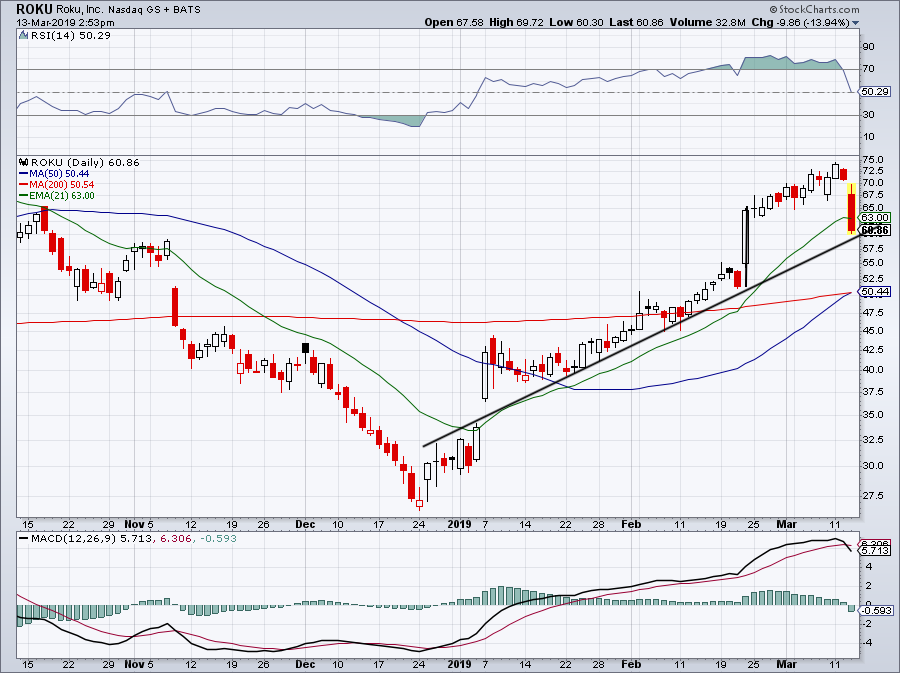Viewport: 900px width, 673px height.
Task: Click the candlestick icon before ROKU (Daily)
Action: (x=24, y=162)
